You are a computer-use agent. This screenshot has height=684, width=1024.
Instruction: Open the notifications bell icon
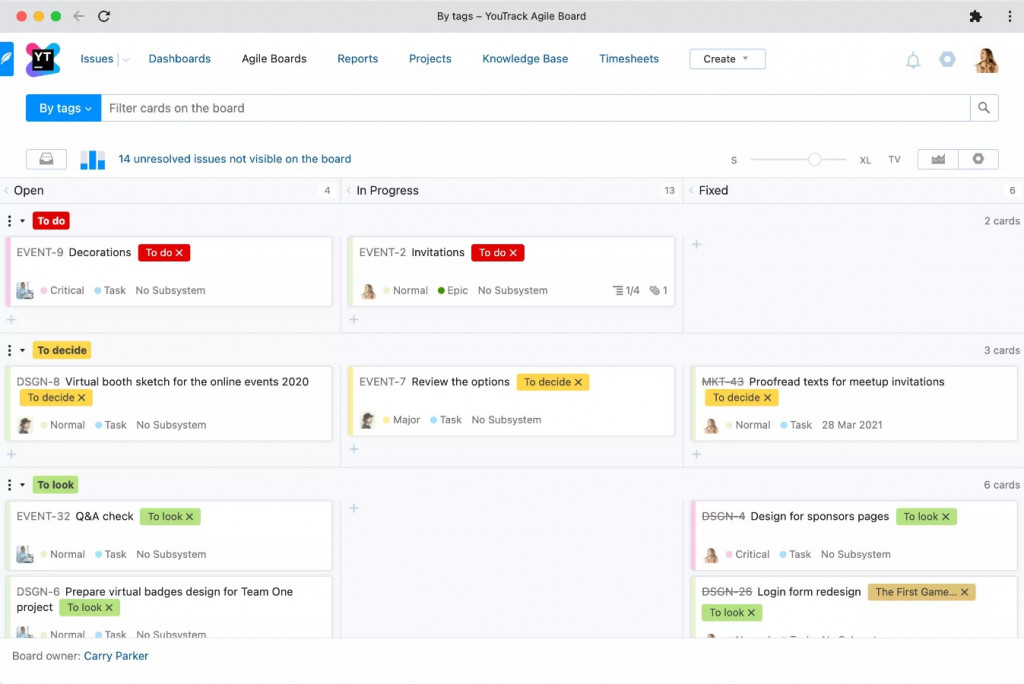(913, 60)
